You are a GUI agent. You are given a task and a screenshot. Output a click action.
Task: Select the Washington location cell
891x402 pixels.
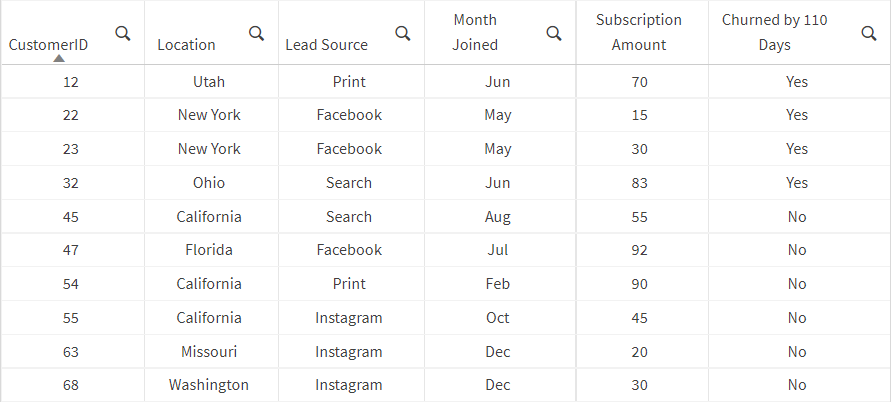[x=209, y=385]
